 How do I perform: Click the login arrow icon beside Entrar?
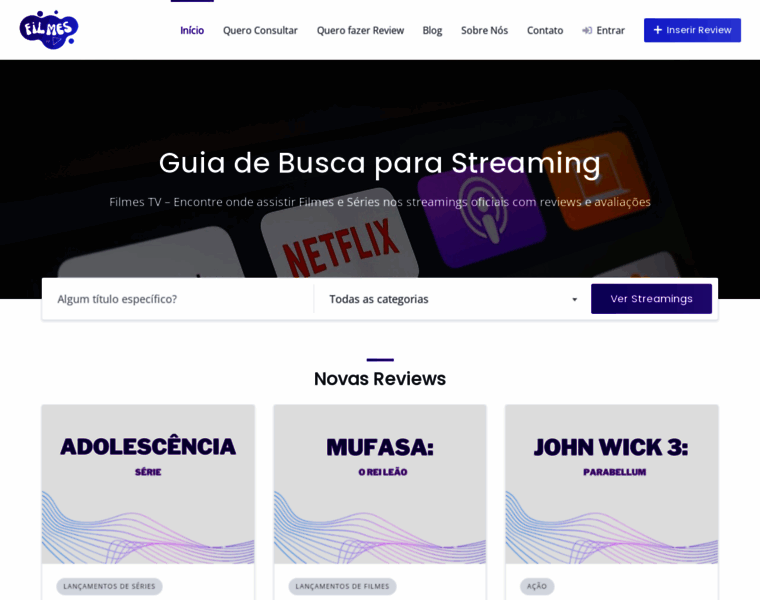[x=587, y=31]
